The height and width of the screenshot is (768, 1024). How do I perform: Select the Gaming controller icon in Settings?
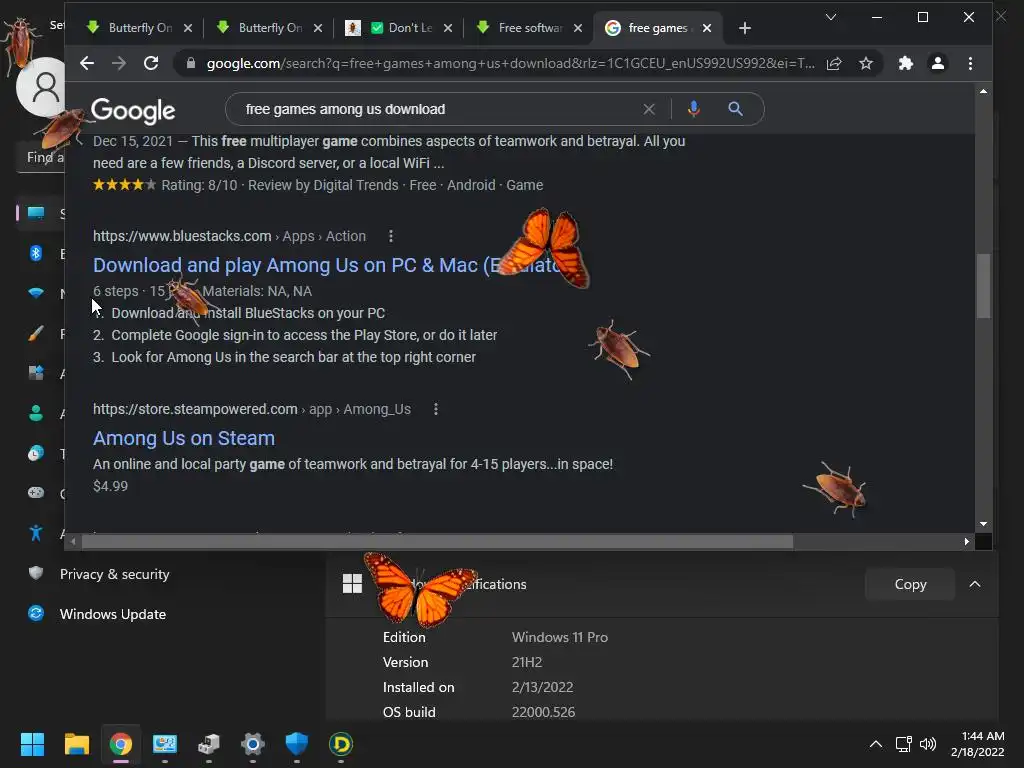click(x=36, y=493)
